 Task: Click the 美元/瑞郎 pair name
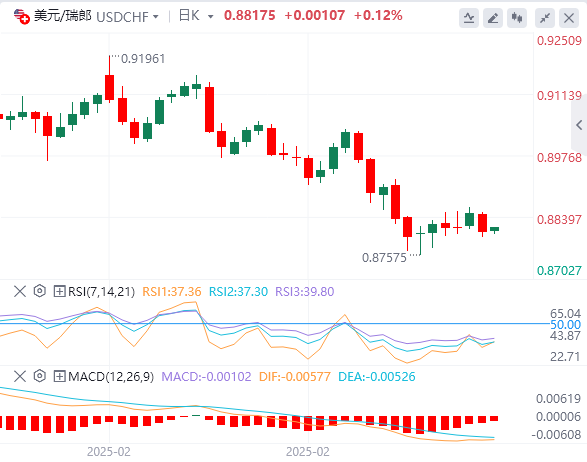pos(63,16)
